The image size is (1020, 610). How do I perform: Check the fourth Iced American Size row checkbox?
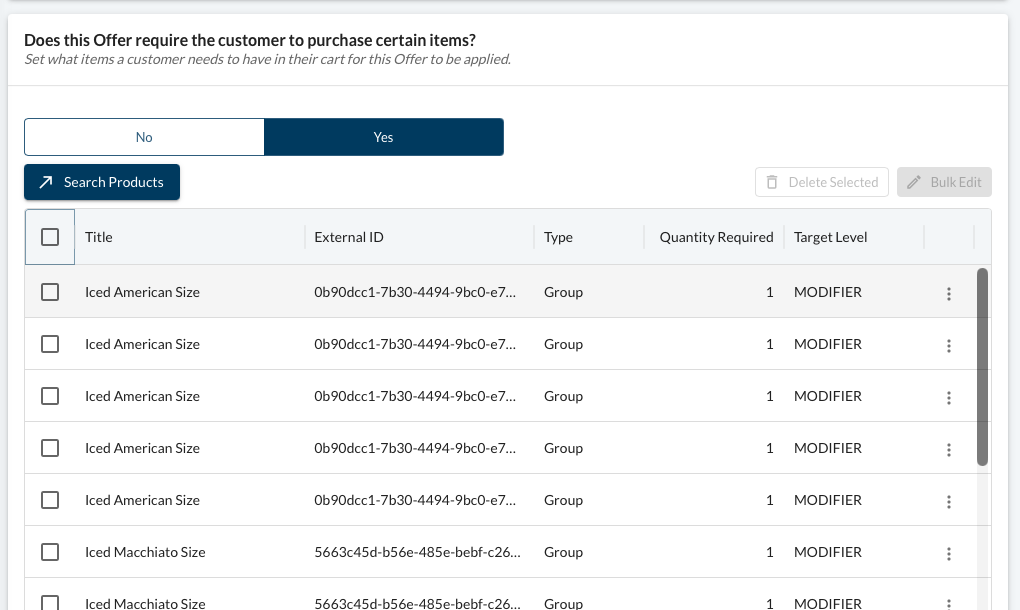click(50, 448)
